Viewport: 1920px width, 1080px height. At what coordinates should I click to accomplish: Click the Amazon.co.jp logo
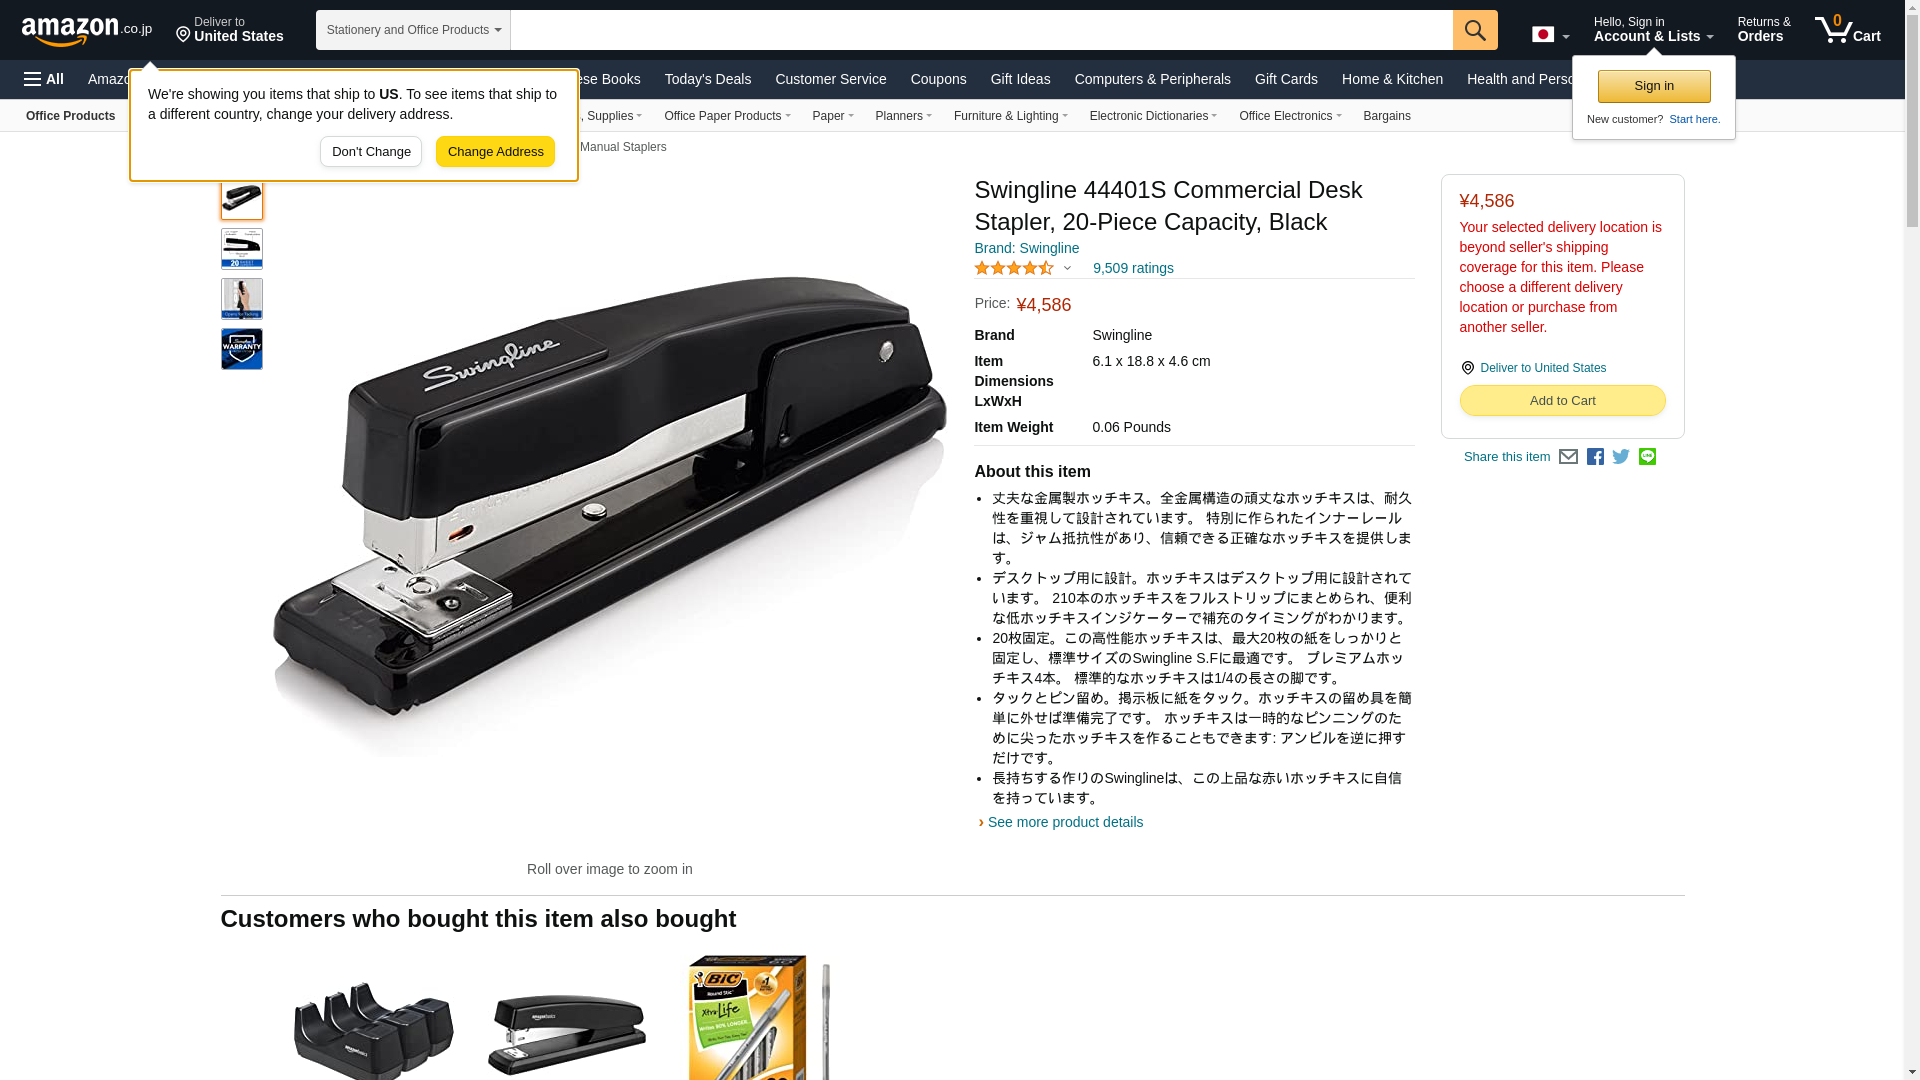(87, 30)
